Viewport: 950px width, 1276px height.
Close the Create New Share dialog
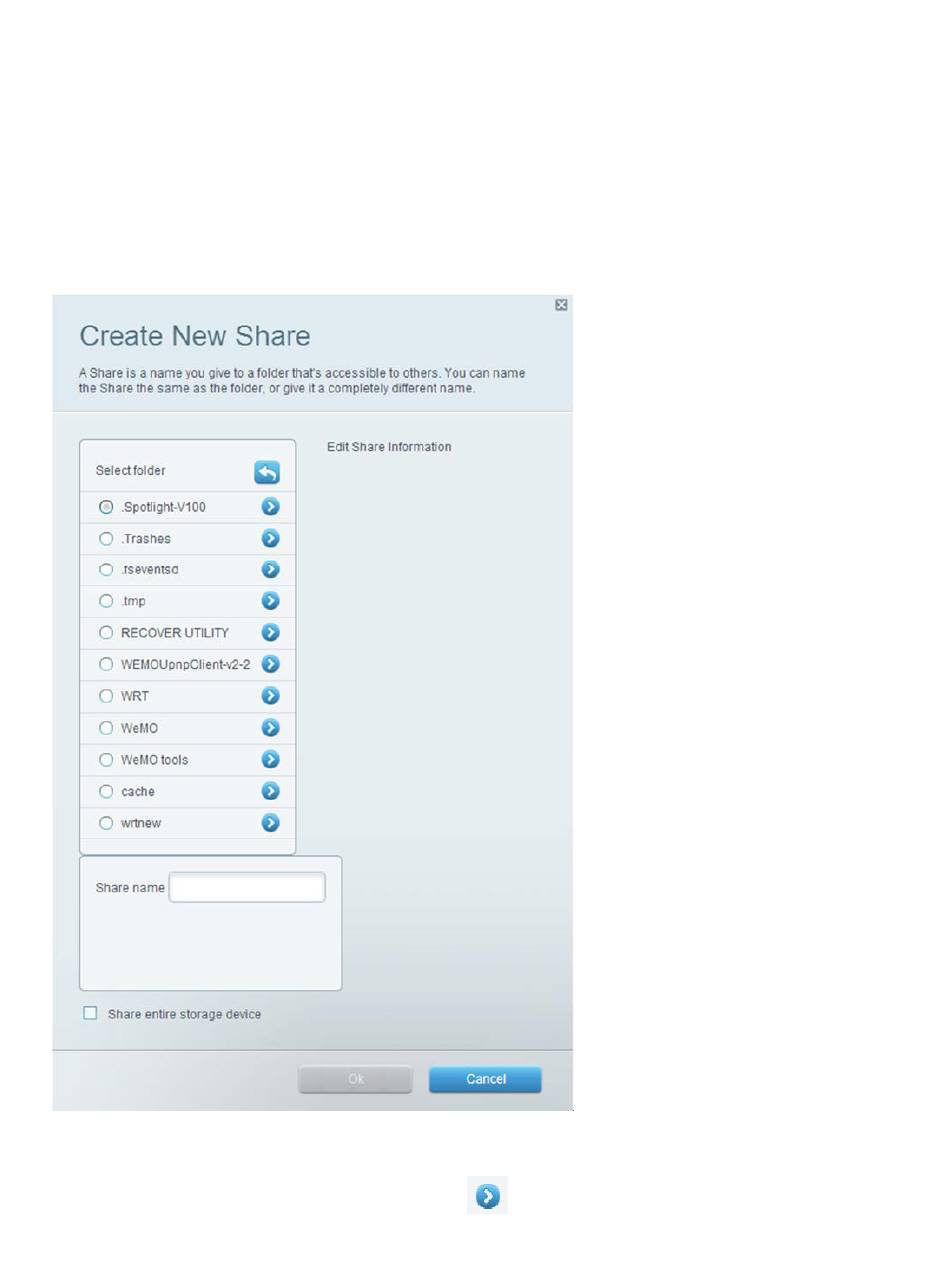point(561,305)
